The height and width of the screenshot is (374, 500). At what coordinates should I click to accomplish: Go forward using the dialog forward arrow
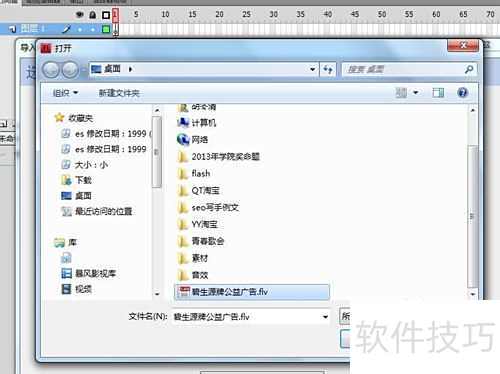70,70
